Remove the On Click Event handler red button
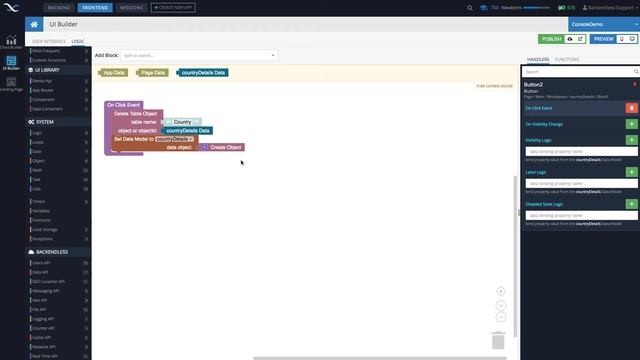 (x=631, y=108)
